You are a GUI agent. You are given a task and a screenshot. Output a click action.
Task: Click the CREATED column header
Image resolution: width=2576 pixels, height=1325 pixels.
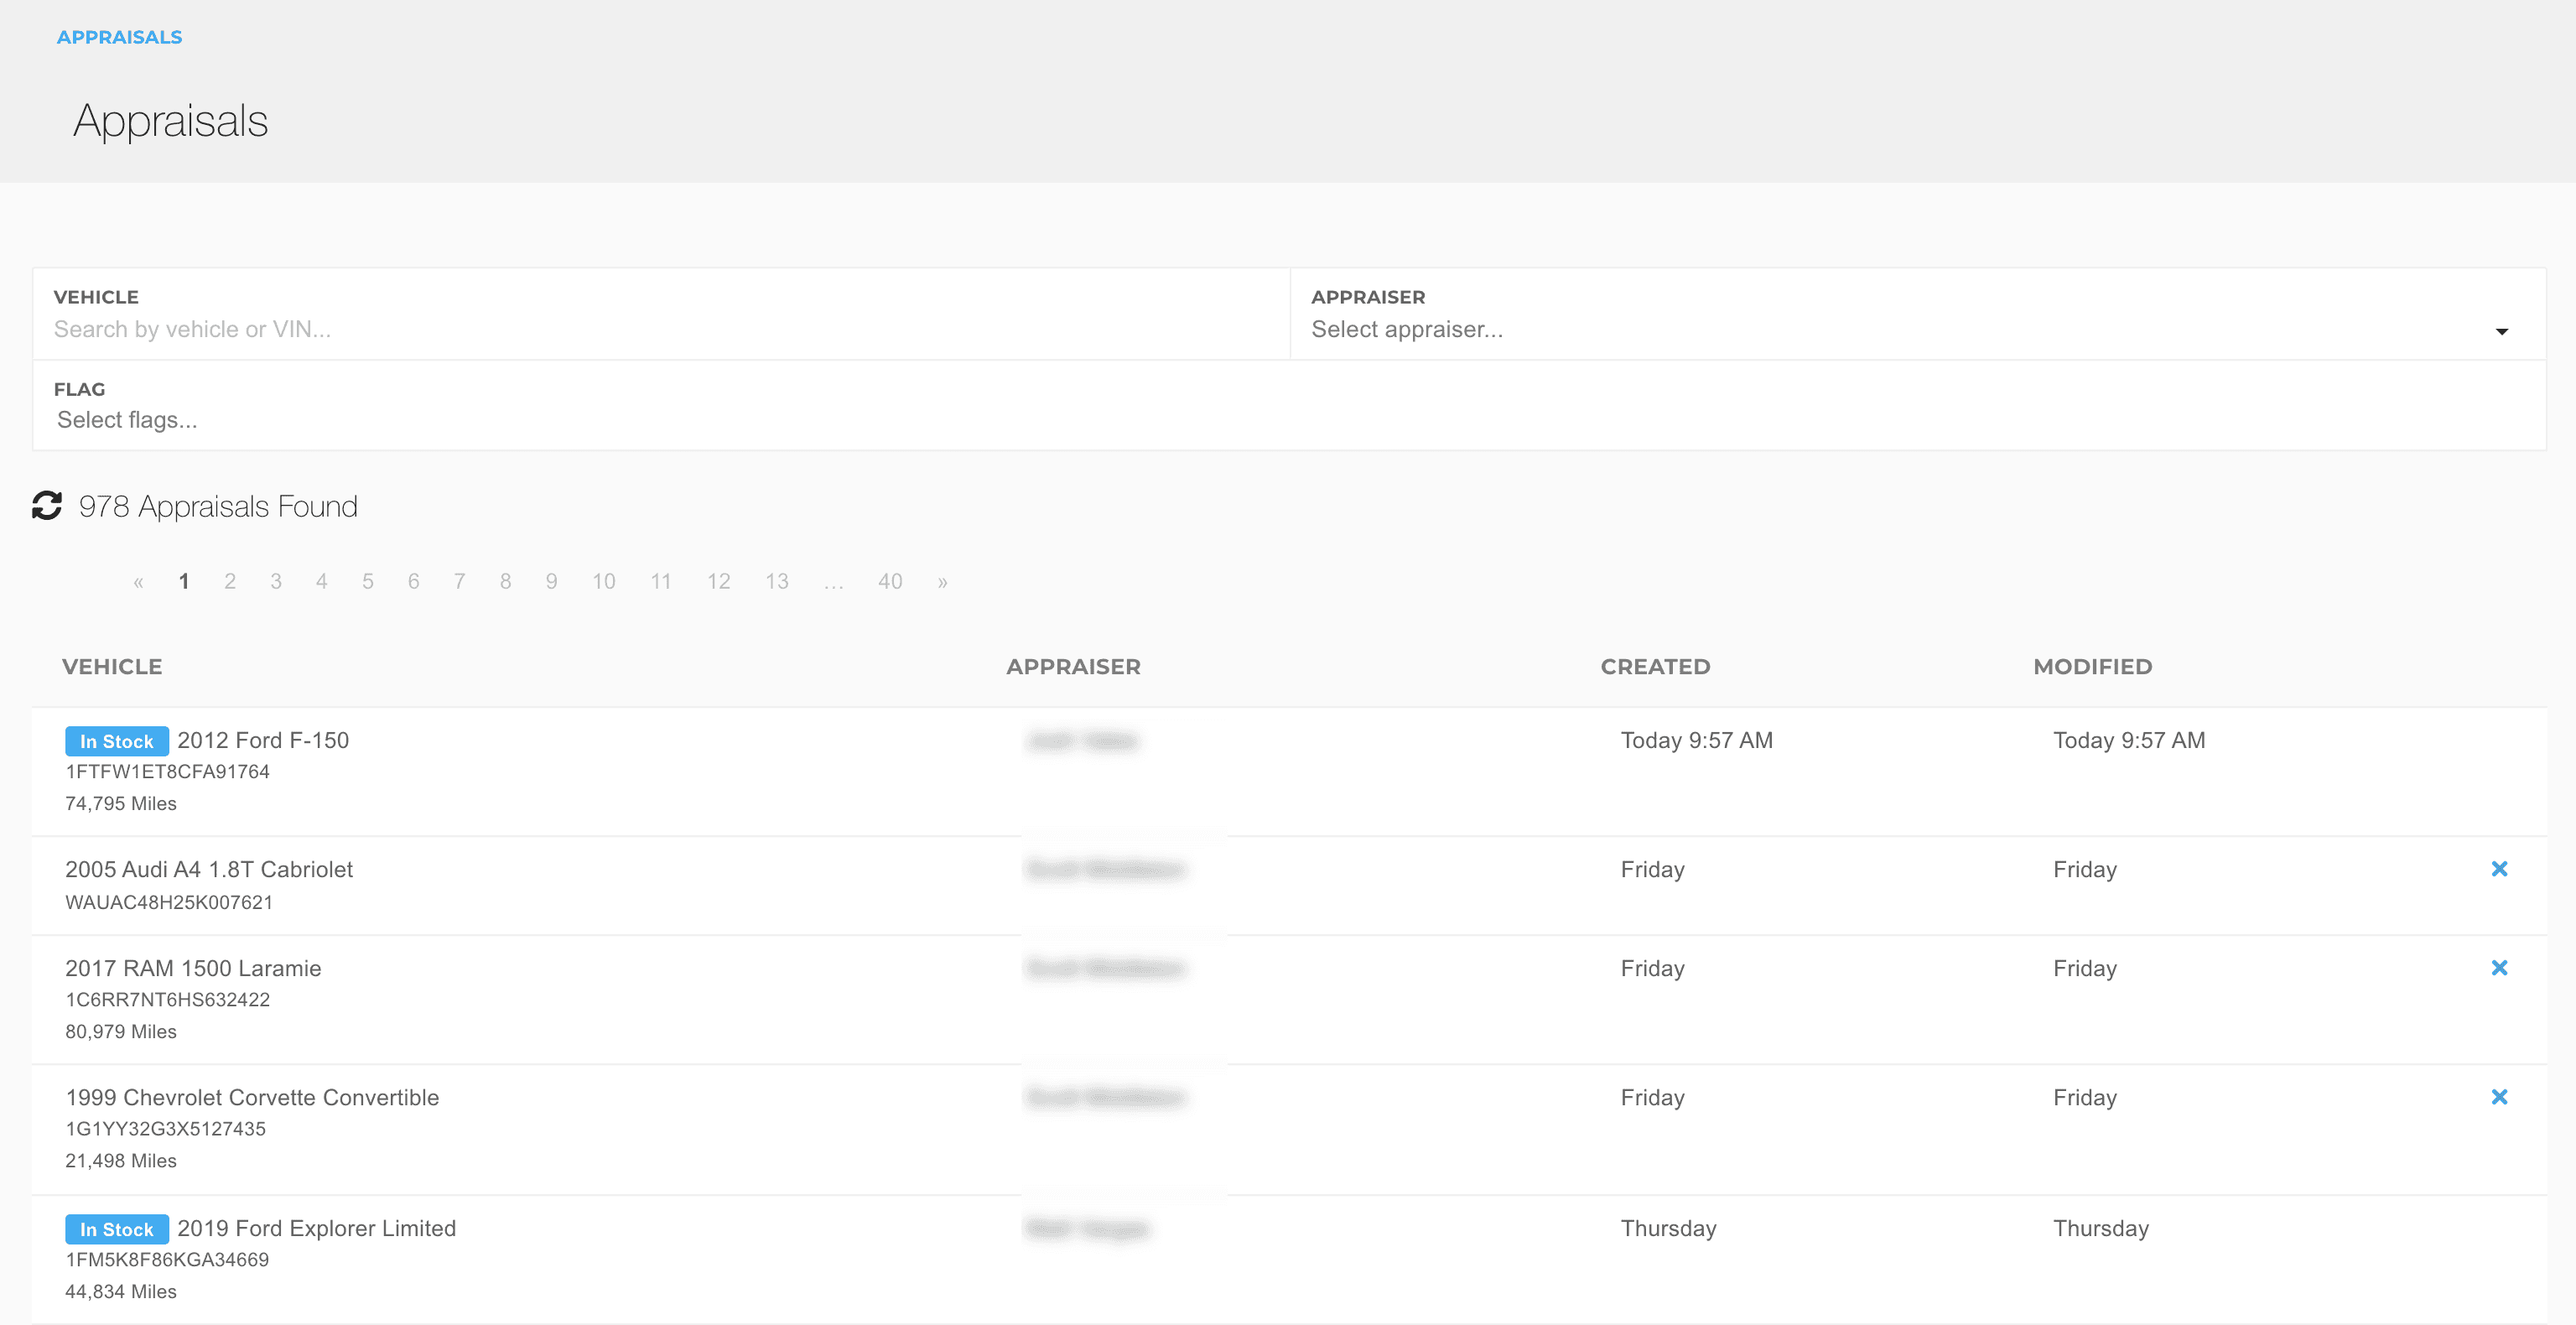tap(1655, 667)
